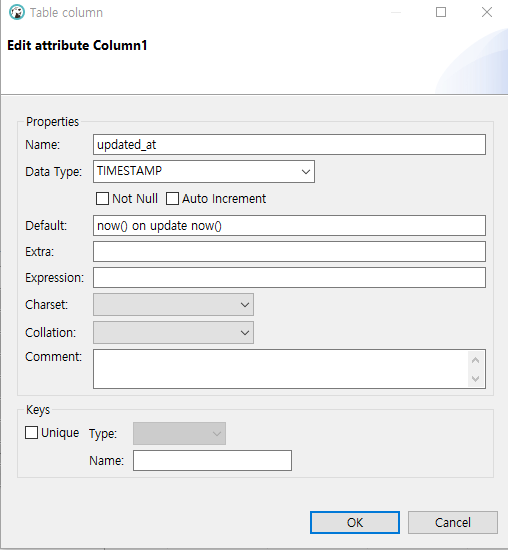The width and height of the screenshot is (508, 550).
Task: Click the 'Edit attribute Column1' heading
Action: coord(77,46)
